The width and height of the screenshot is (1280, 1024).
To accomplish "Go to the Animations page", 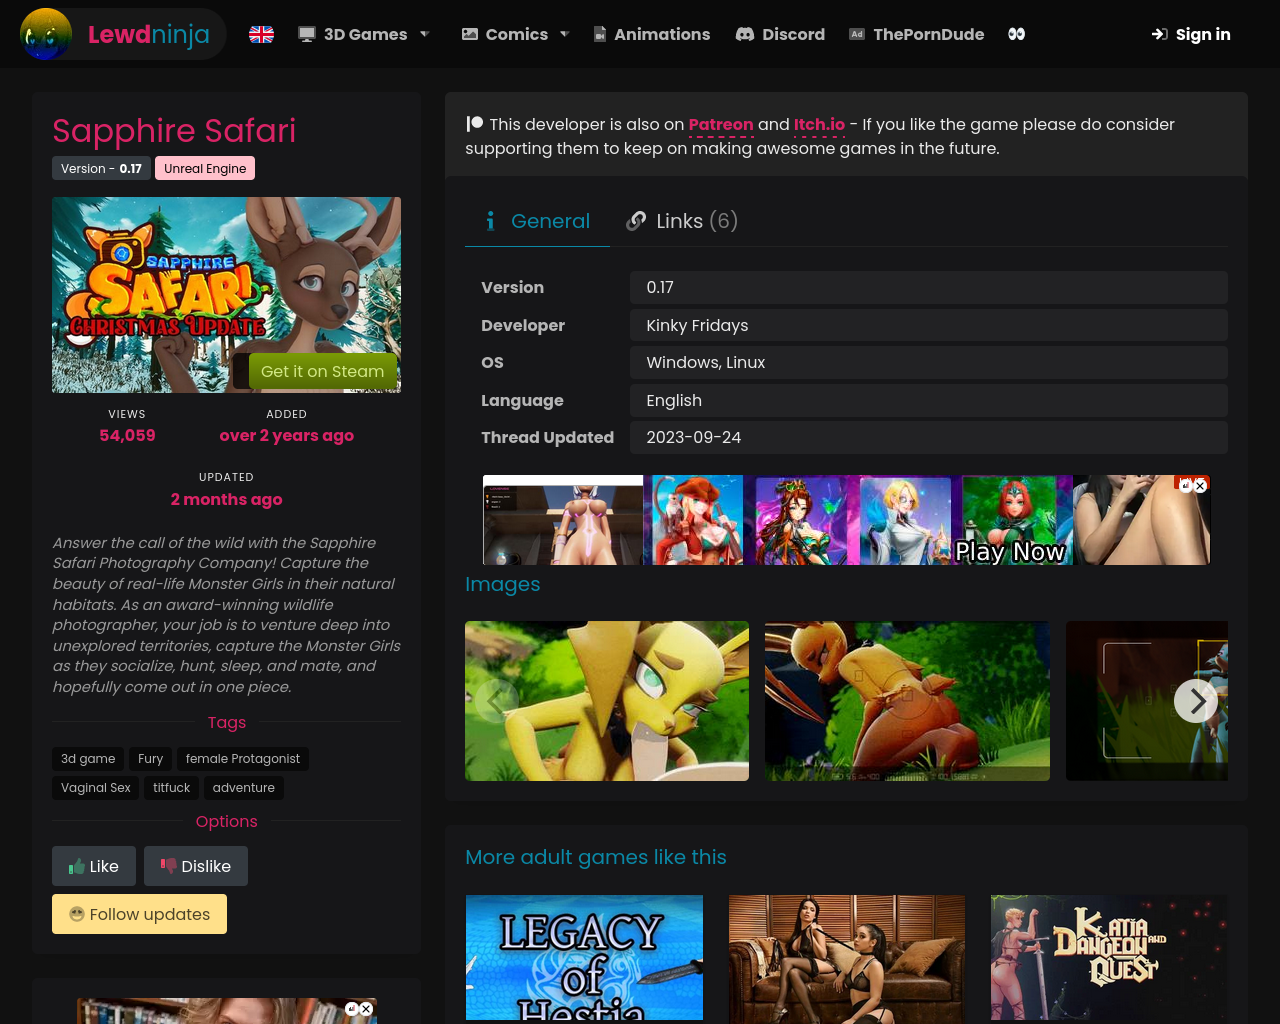I will [x=651, y=34].
